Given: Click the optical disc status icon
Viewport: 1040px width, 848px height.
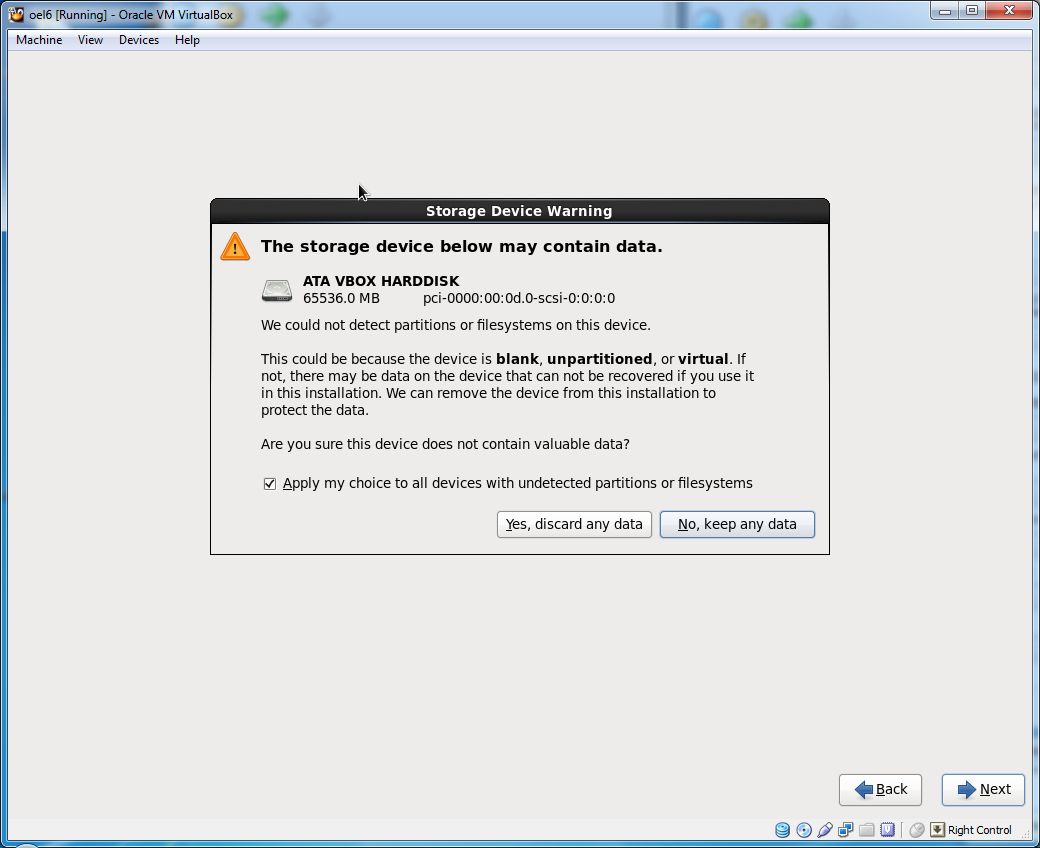Looking at the screenshot, I should coord(803,829).
